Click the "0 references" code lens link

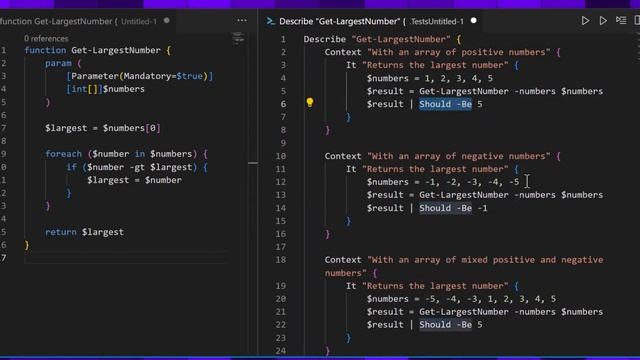[x=46, y=39]
